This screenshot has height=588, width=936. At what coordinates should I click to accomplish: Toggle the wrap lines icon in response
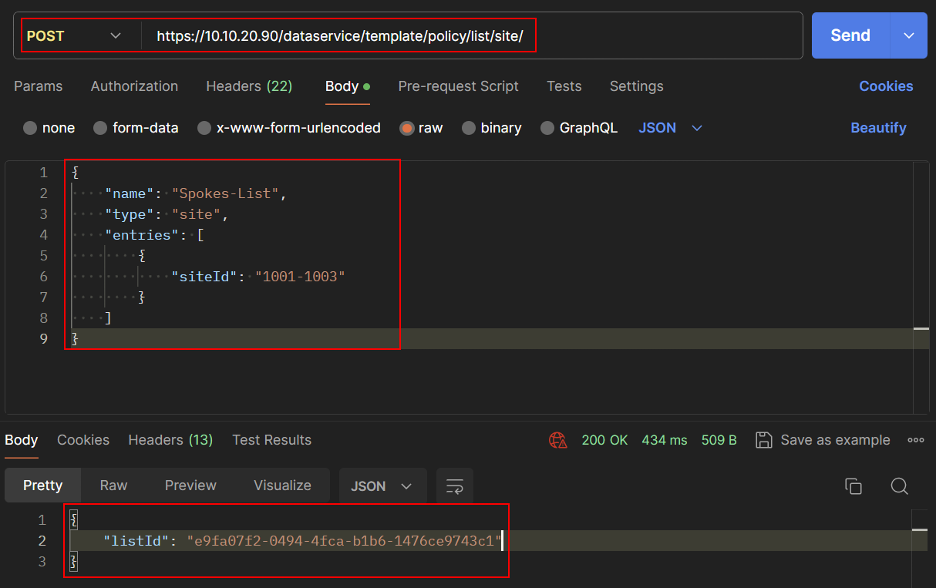pyautogui.click(x=455, y=486)
